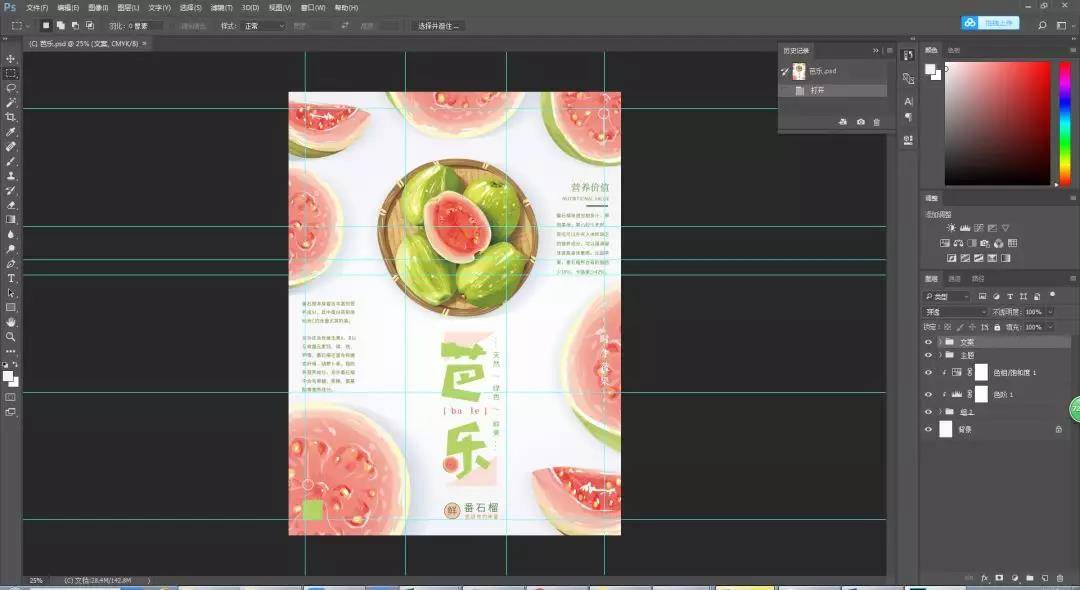Click the feather 羽化 input field
Image resolution: width=1080 pixels, height=590 pixels.
146,25
